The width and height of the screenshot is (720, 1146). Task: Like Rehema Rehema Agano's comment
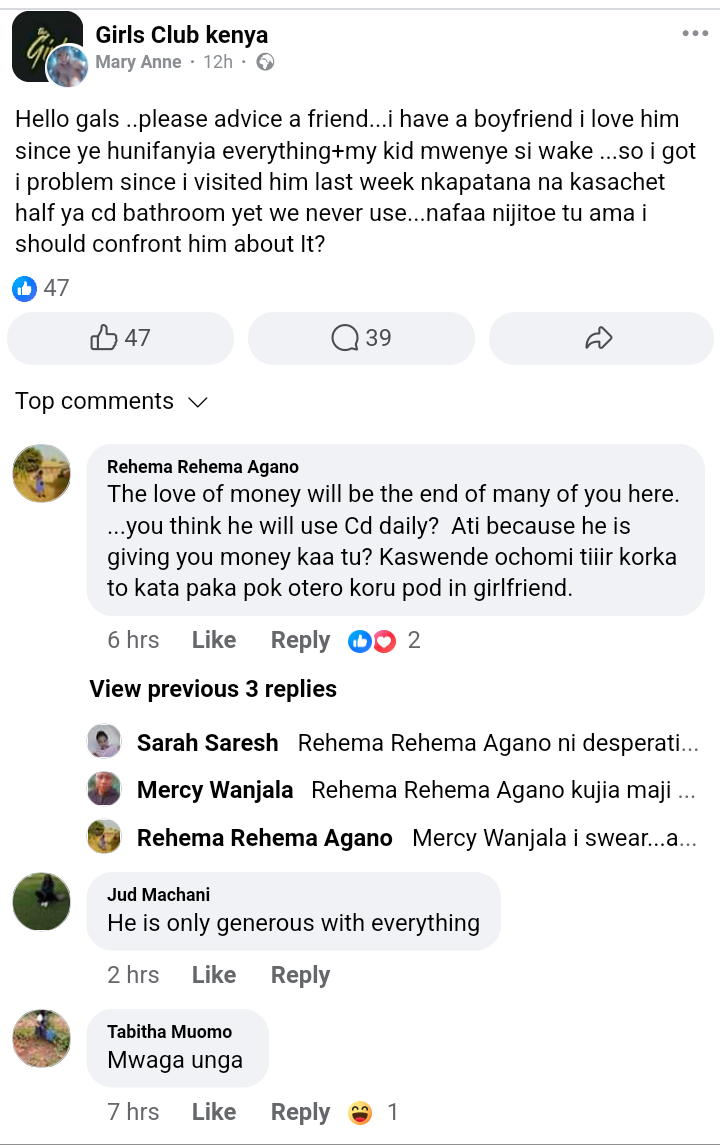pyautogui.click(x=213, y=640)
